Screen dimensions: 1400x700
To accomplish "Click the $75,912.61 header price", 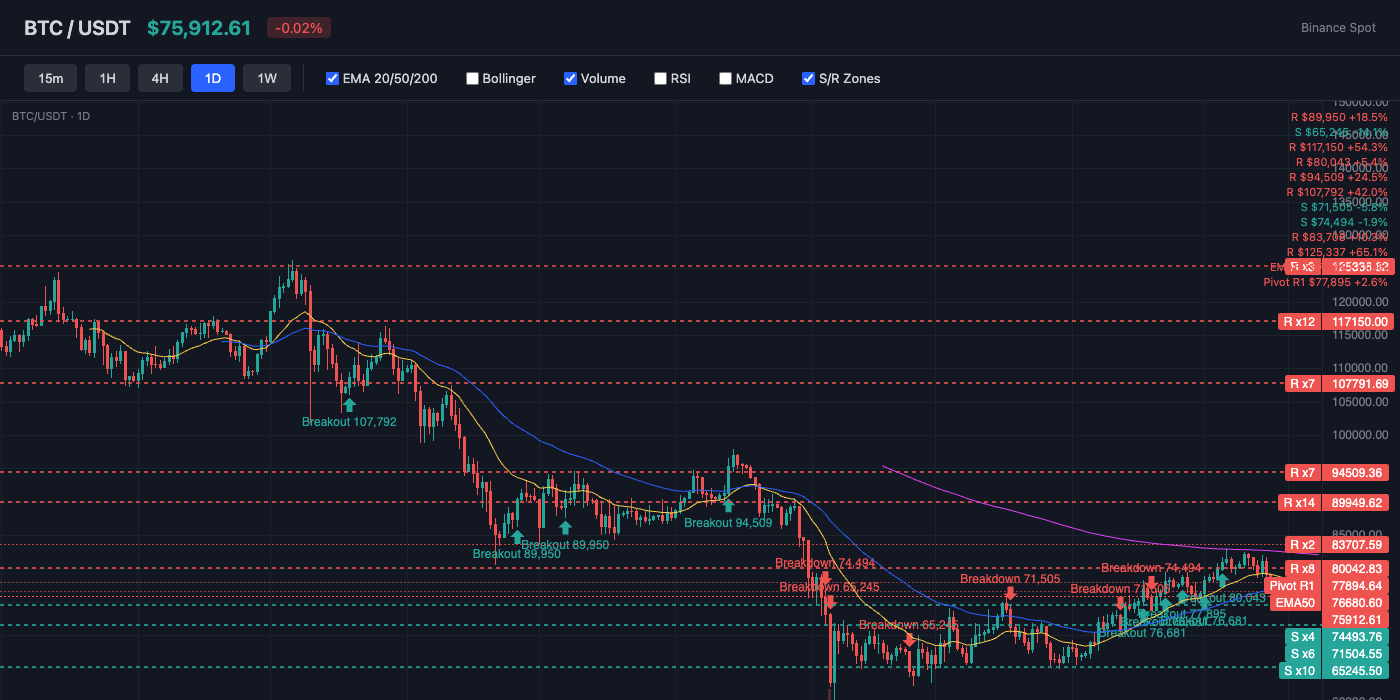I will point(199,28).
